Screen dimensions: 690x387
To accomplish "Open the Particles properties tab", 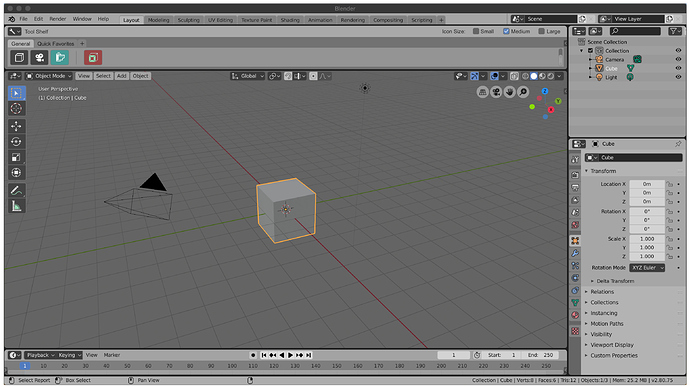I will (575, 265).
